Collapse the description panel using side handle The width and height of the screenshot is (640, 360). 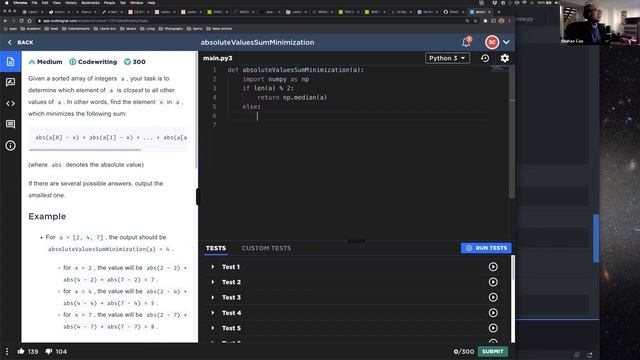198,197
